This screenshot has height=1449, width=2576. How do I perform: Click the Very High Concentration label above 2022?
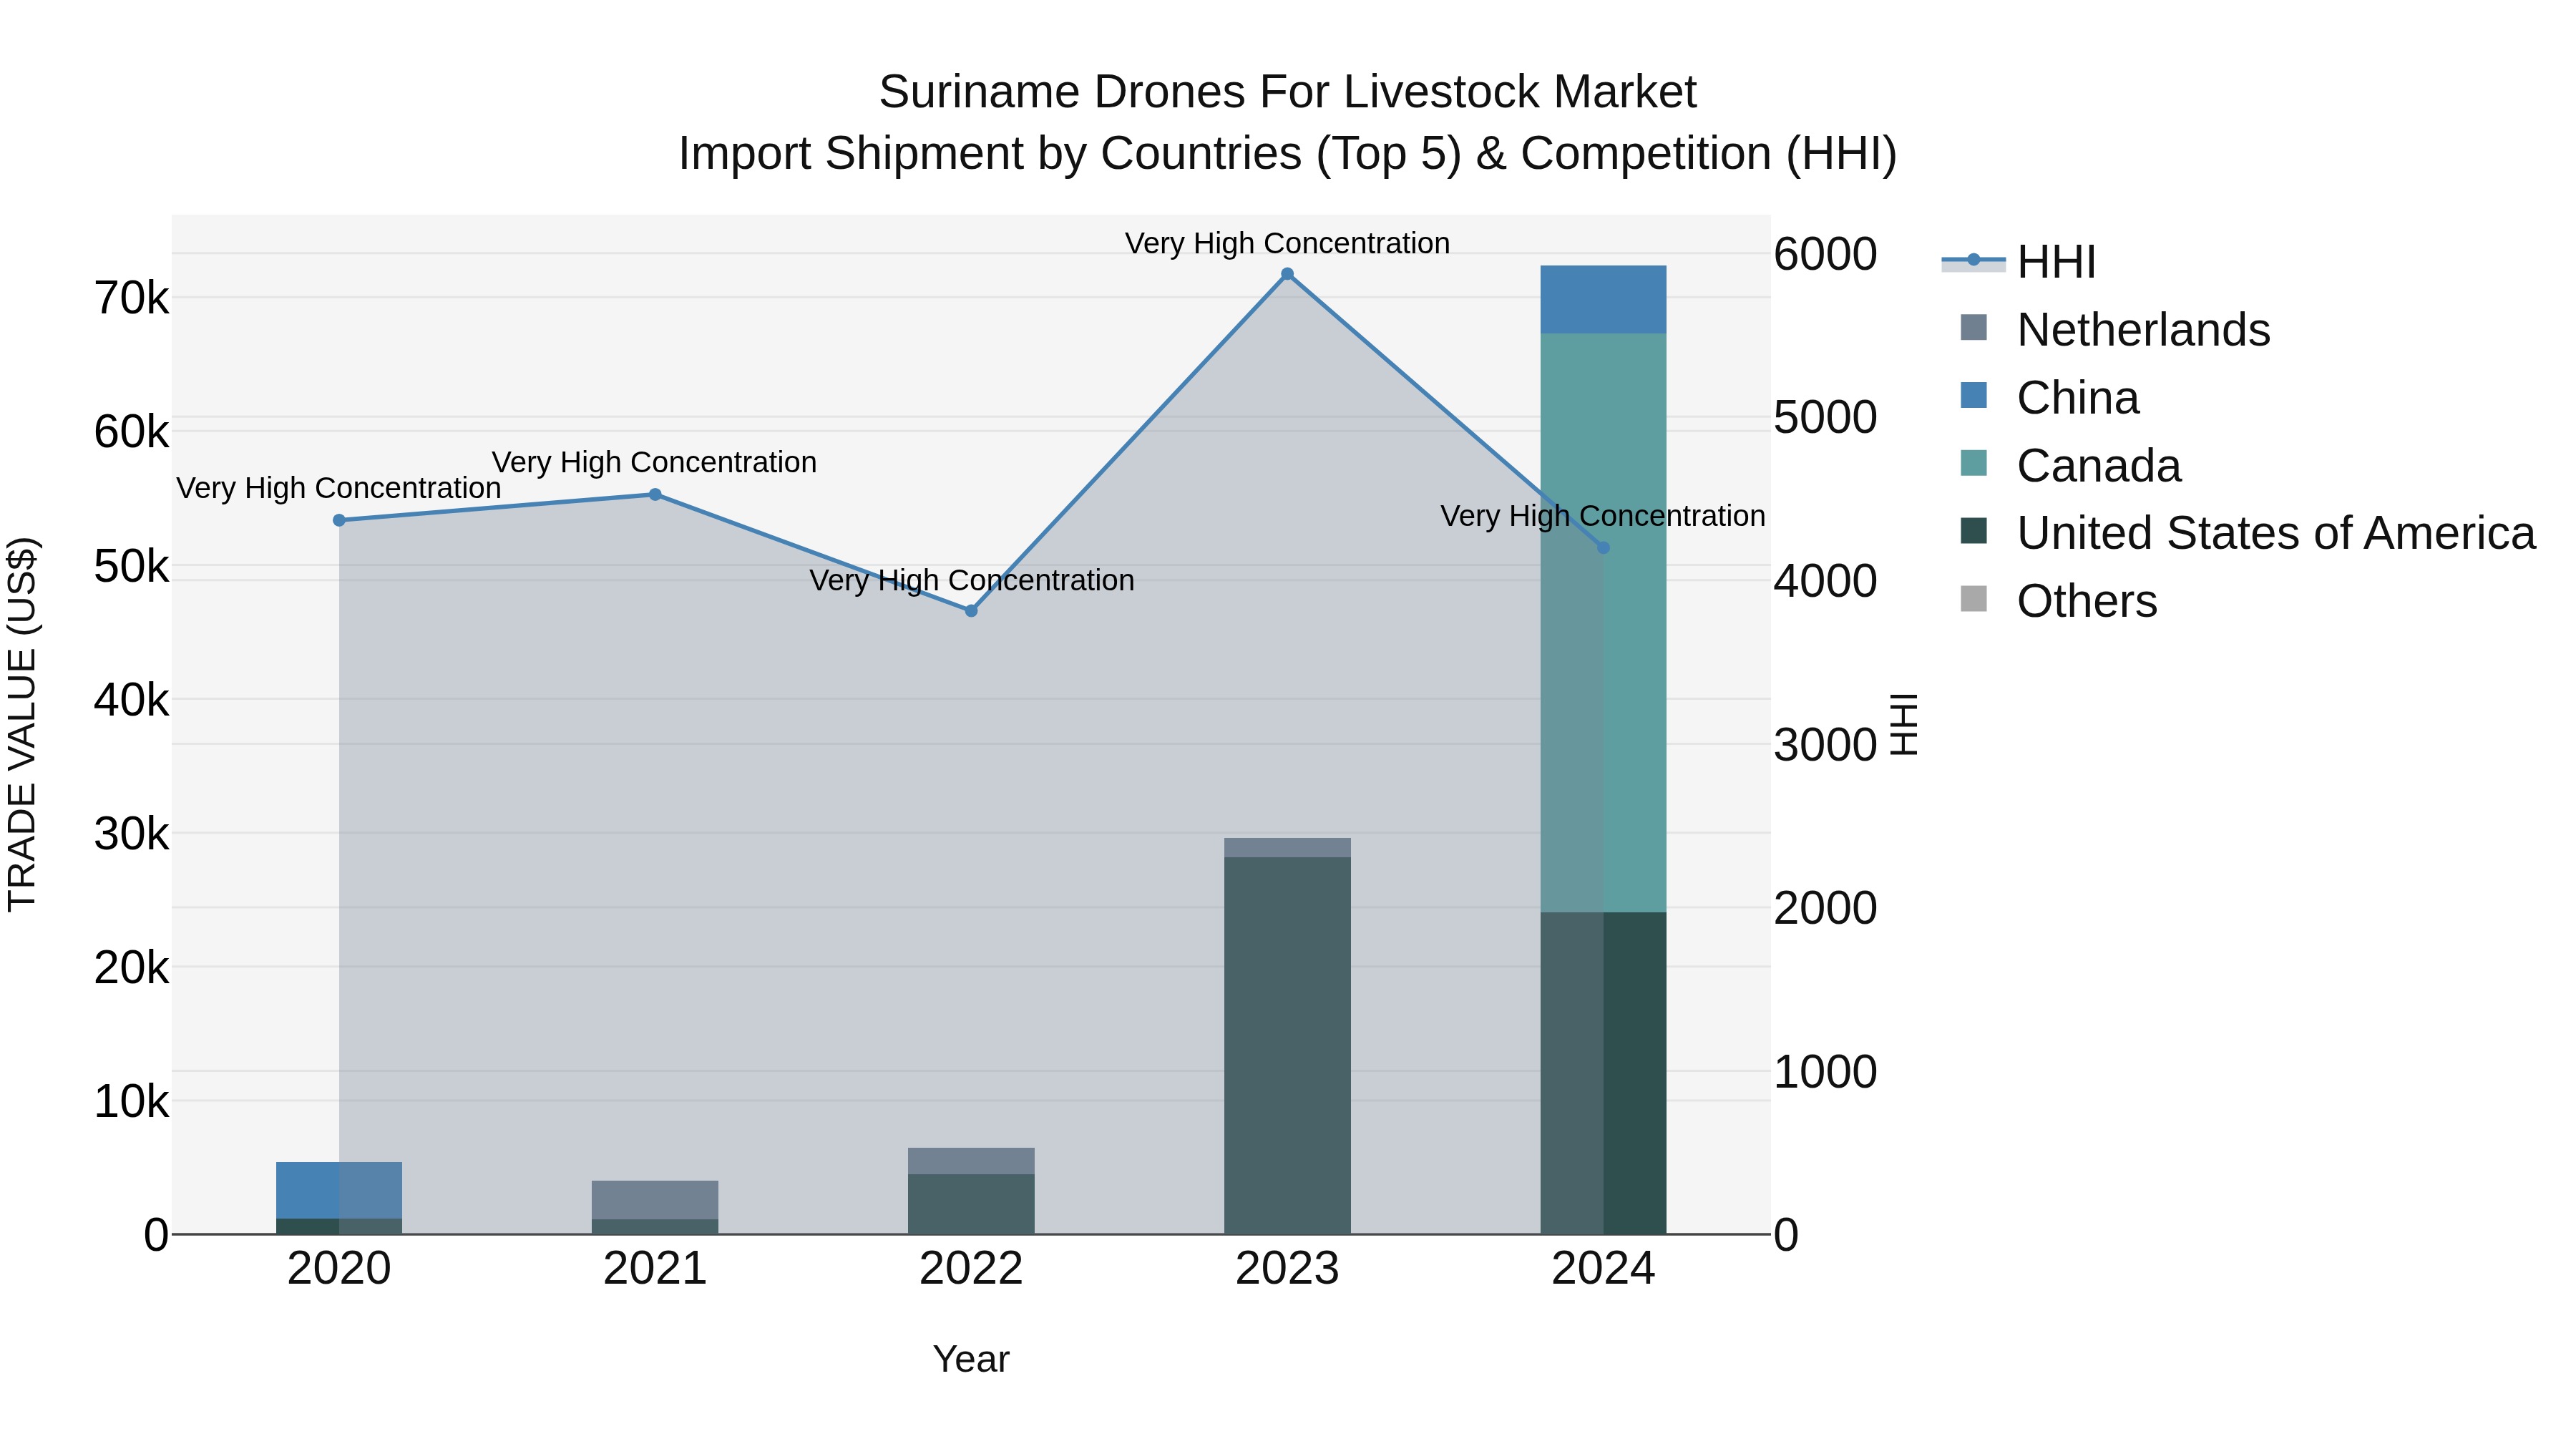(971, 580)
